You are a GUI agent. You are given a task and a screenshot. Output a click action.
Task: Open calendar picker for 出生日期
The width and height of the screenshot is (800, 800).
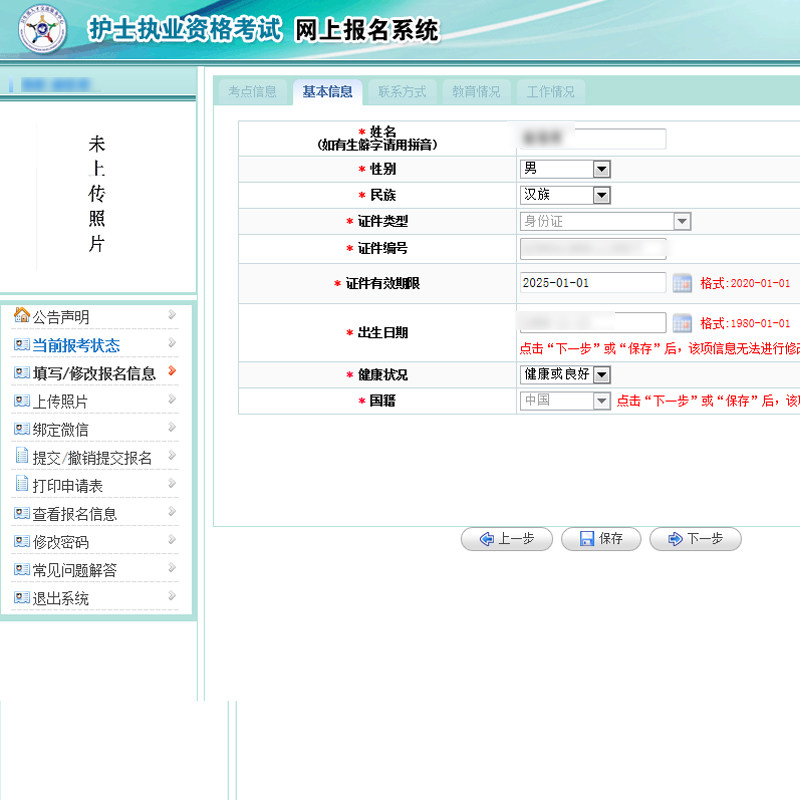click(682, 323)
